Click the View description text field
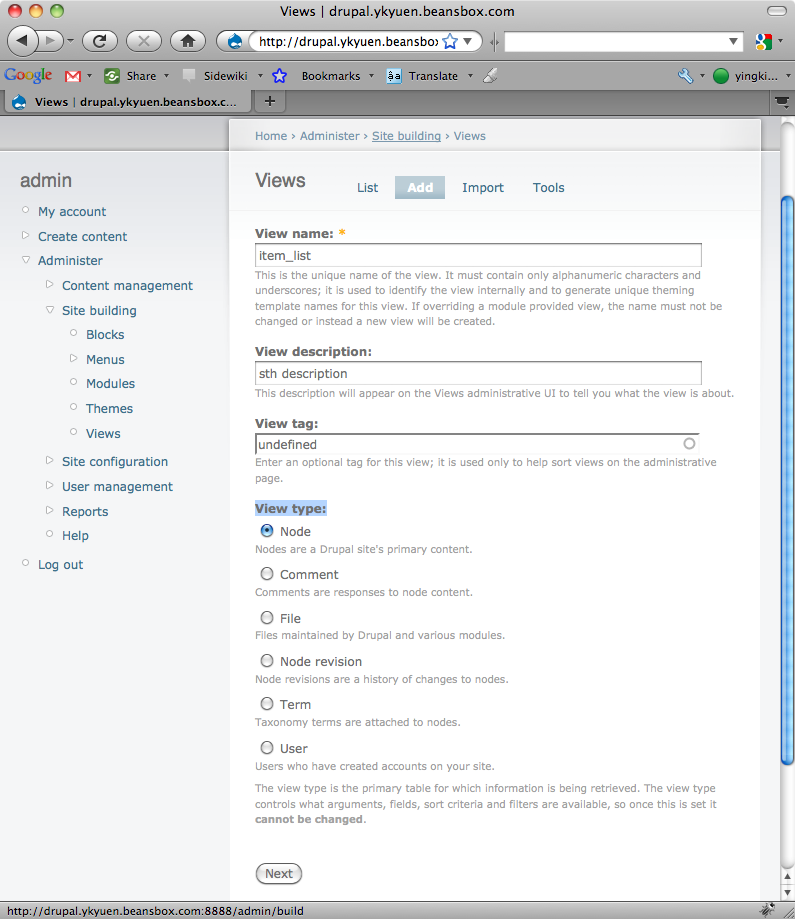This screenshot has width=795, height=919. coord(478,373)
